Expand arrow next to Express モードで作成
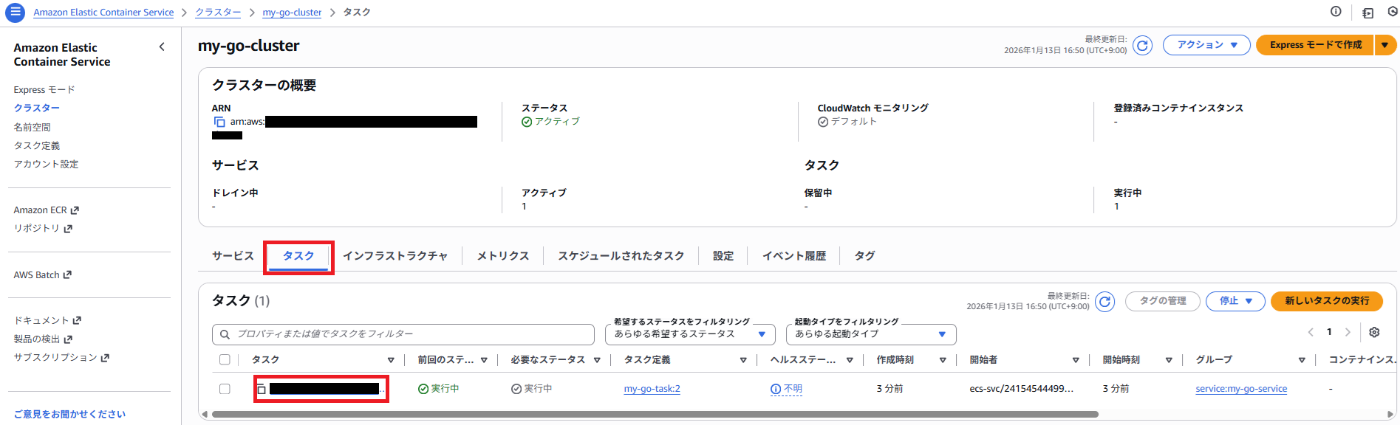 1385,45
